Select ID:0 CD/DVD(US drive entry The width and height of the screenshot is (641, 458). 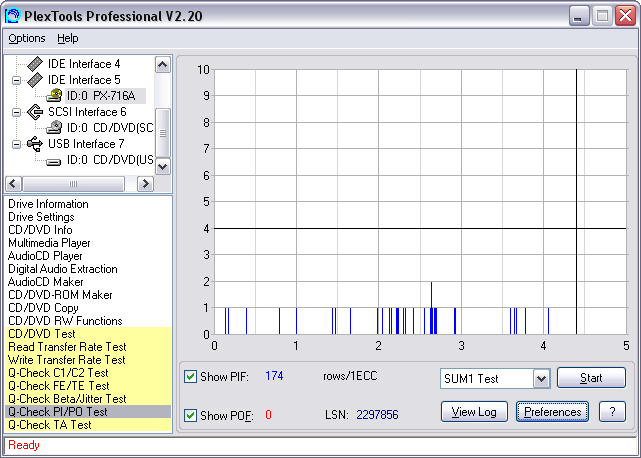click(x=110, y=160)
